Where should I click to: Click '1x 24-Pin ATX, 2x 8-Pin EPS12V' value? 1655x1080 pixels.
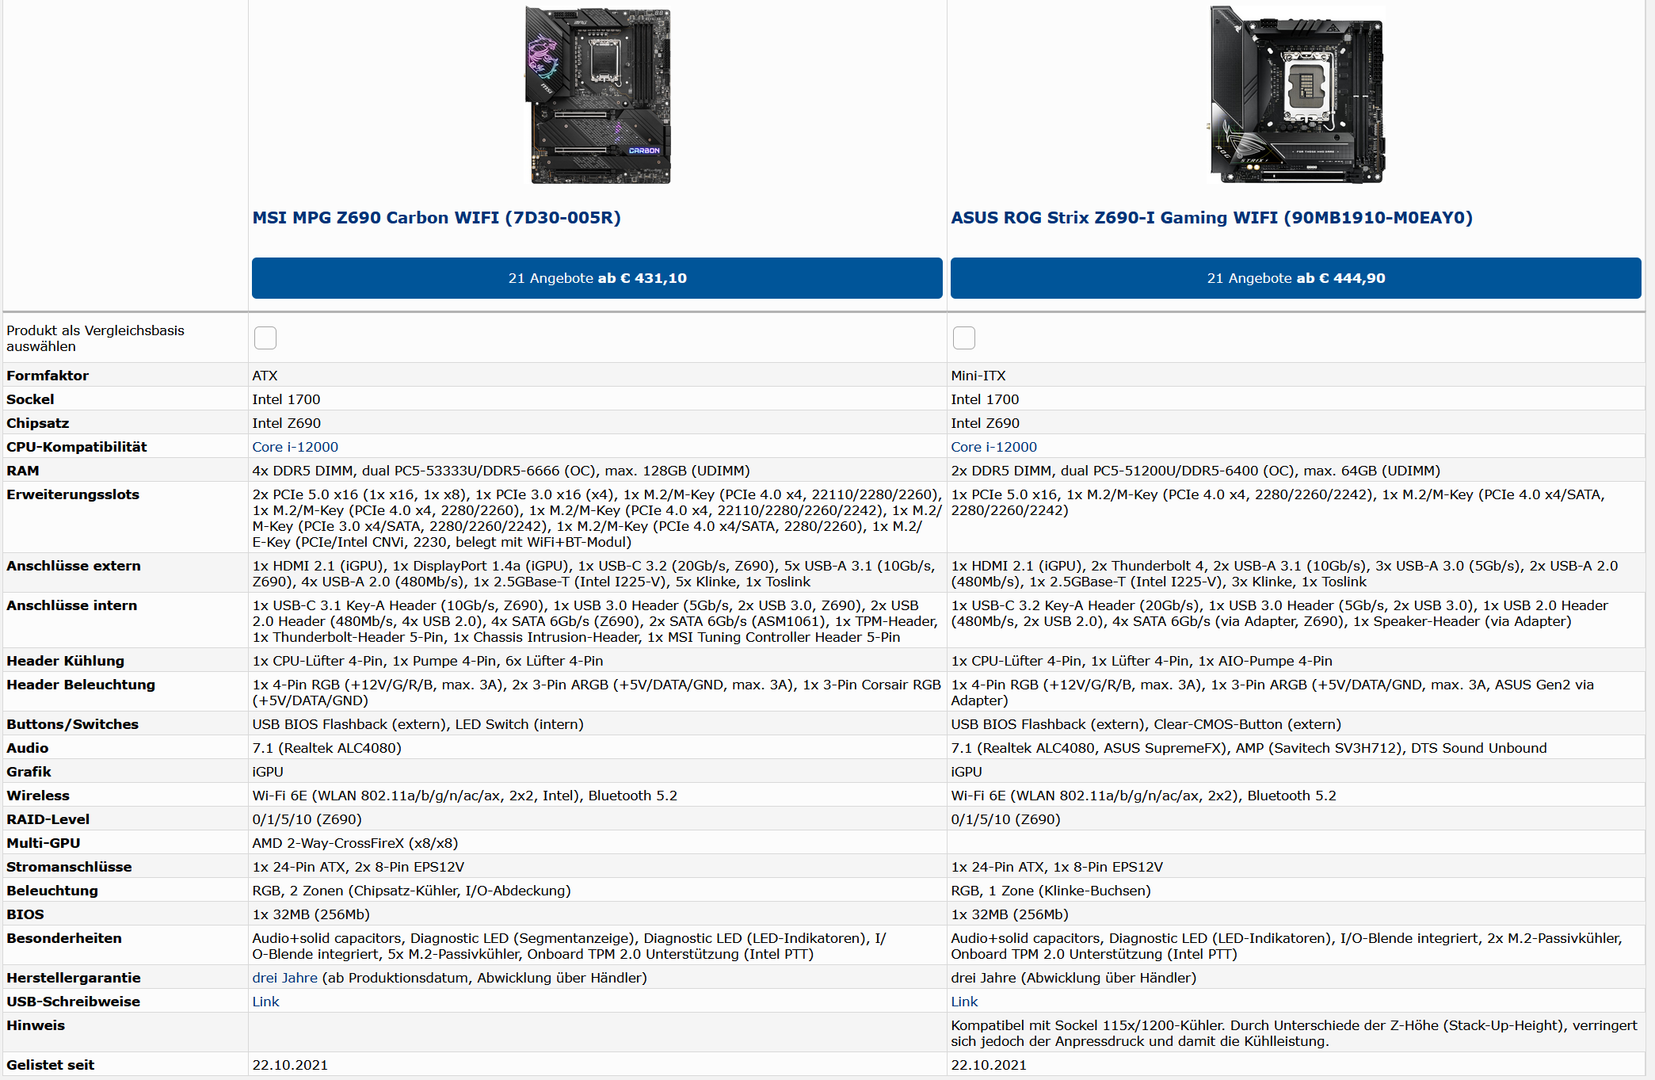click(x=358, y=867)
